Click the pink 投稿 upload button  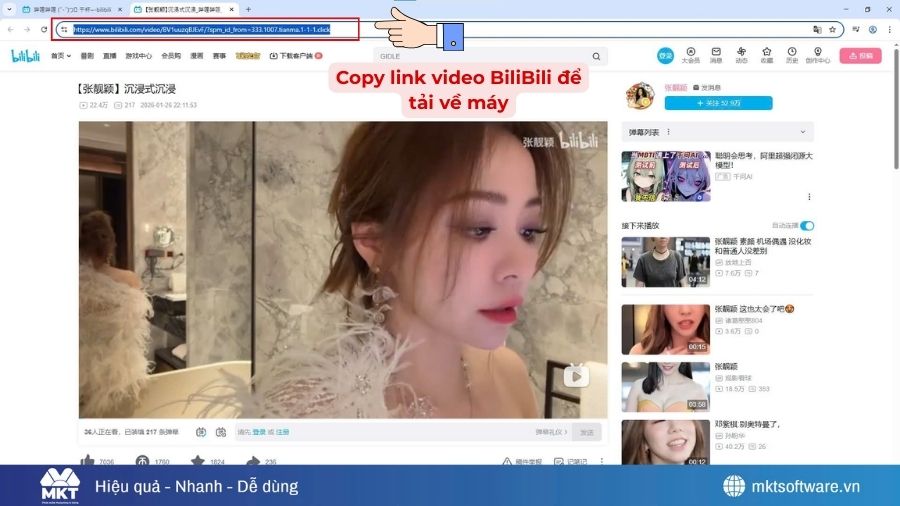click(x=860, y=56)
